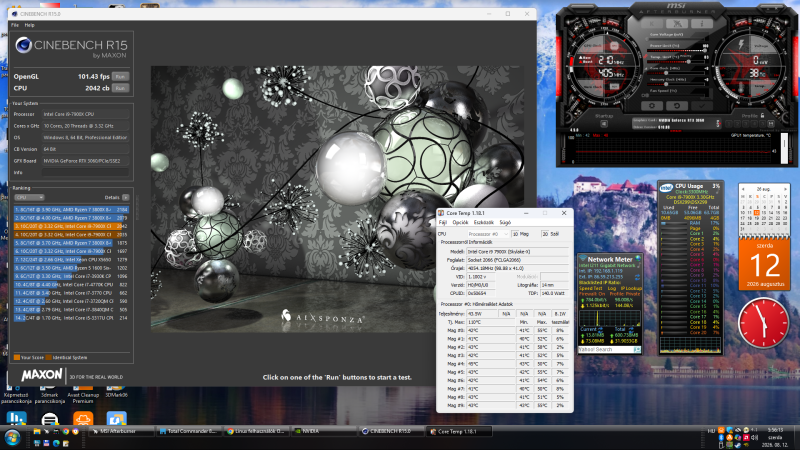Open MSI Afterburner information button
This screenshot has width=800, height=450.
point(702,24)
